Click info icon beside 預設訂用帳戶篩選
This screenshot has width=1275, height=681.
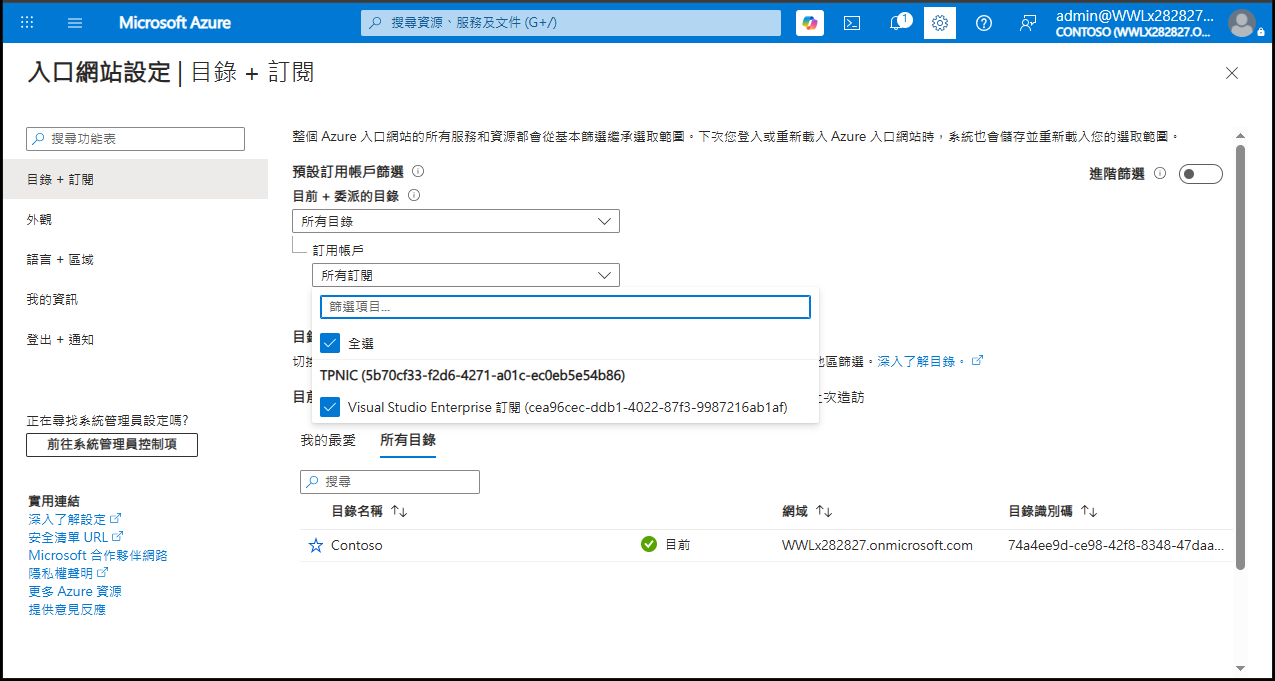pos(418,171)
